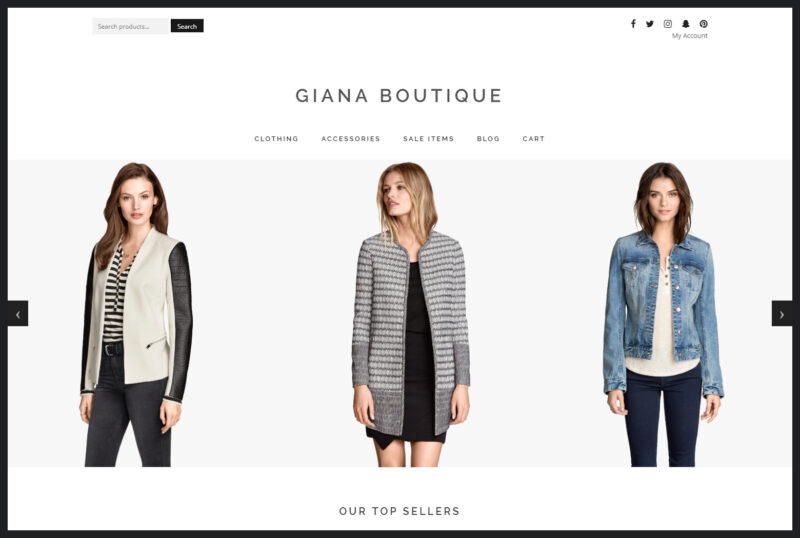
Task: Open the Clothing menu
Action: point(276,139)
